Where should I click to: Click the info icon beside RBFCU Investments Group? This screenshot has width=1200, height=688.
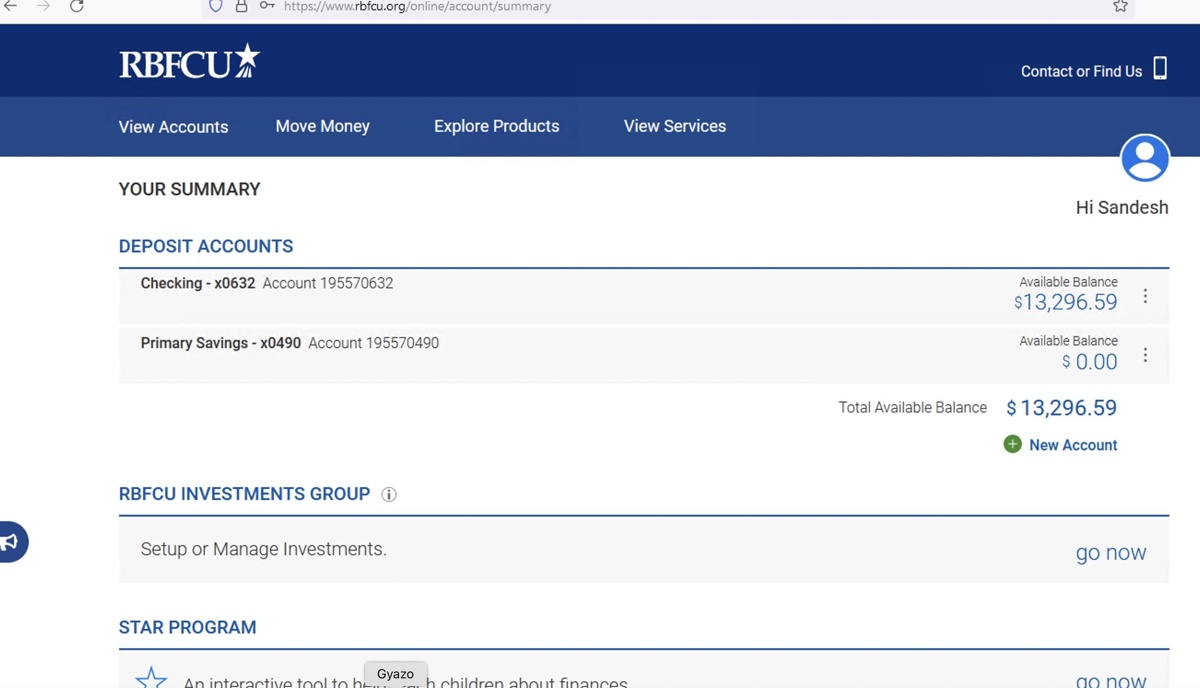389,494
